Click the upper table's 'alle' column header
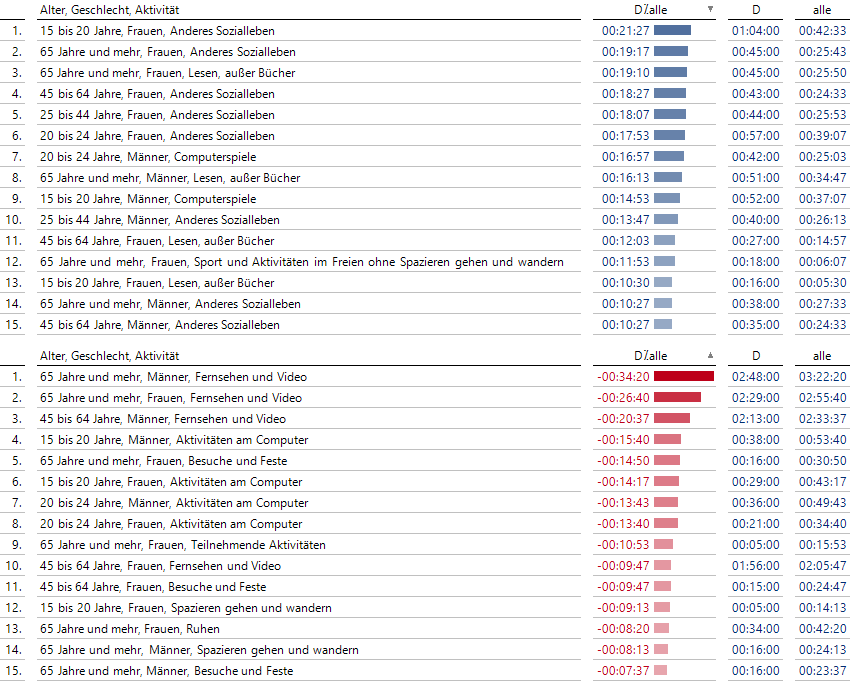 [x=821, y=9]
